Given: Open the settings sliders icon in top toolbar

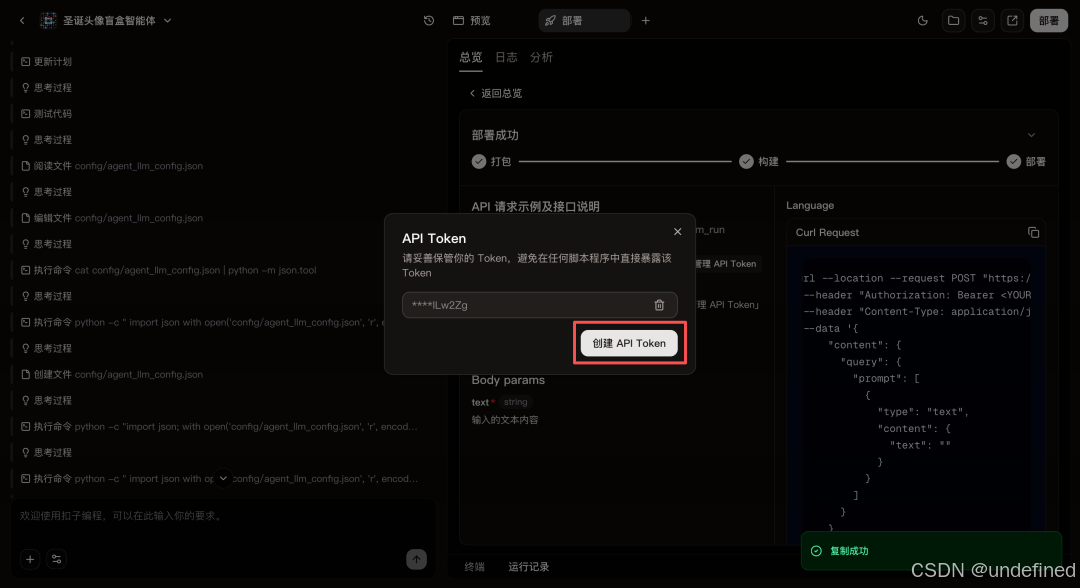Looking at the screenshot, I should (x=983, y=21).
